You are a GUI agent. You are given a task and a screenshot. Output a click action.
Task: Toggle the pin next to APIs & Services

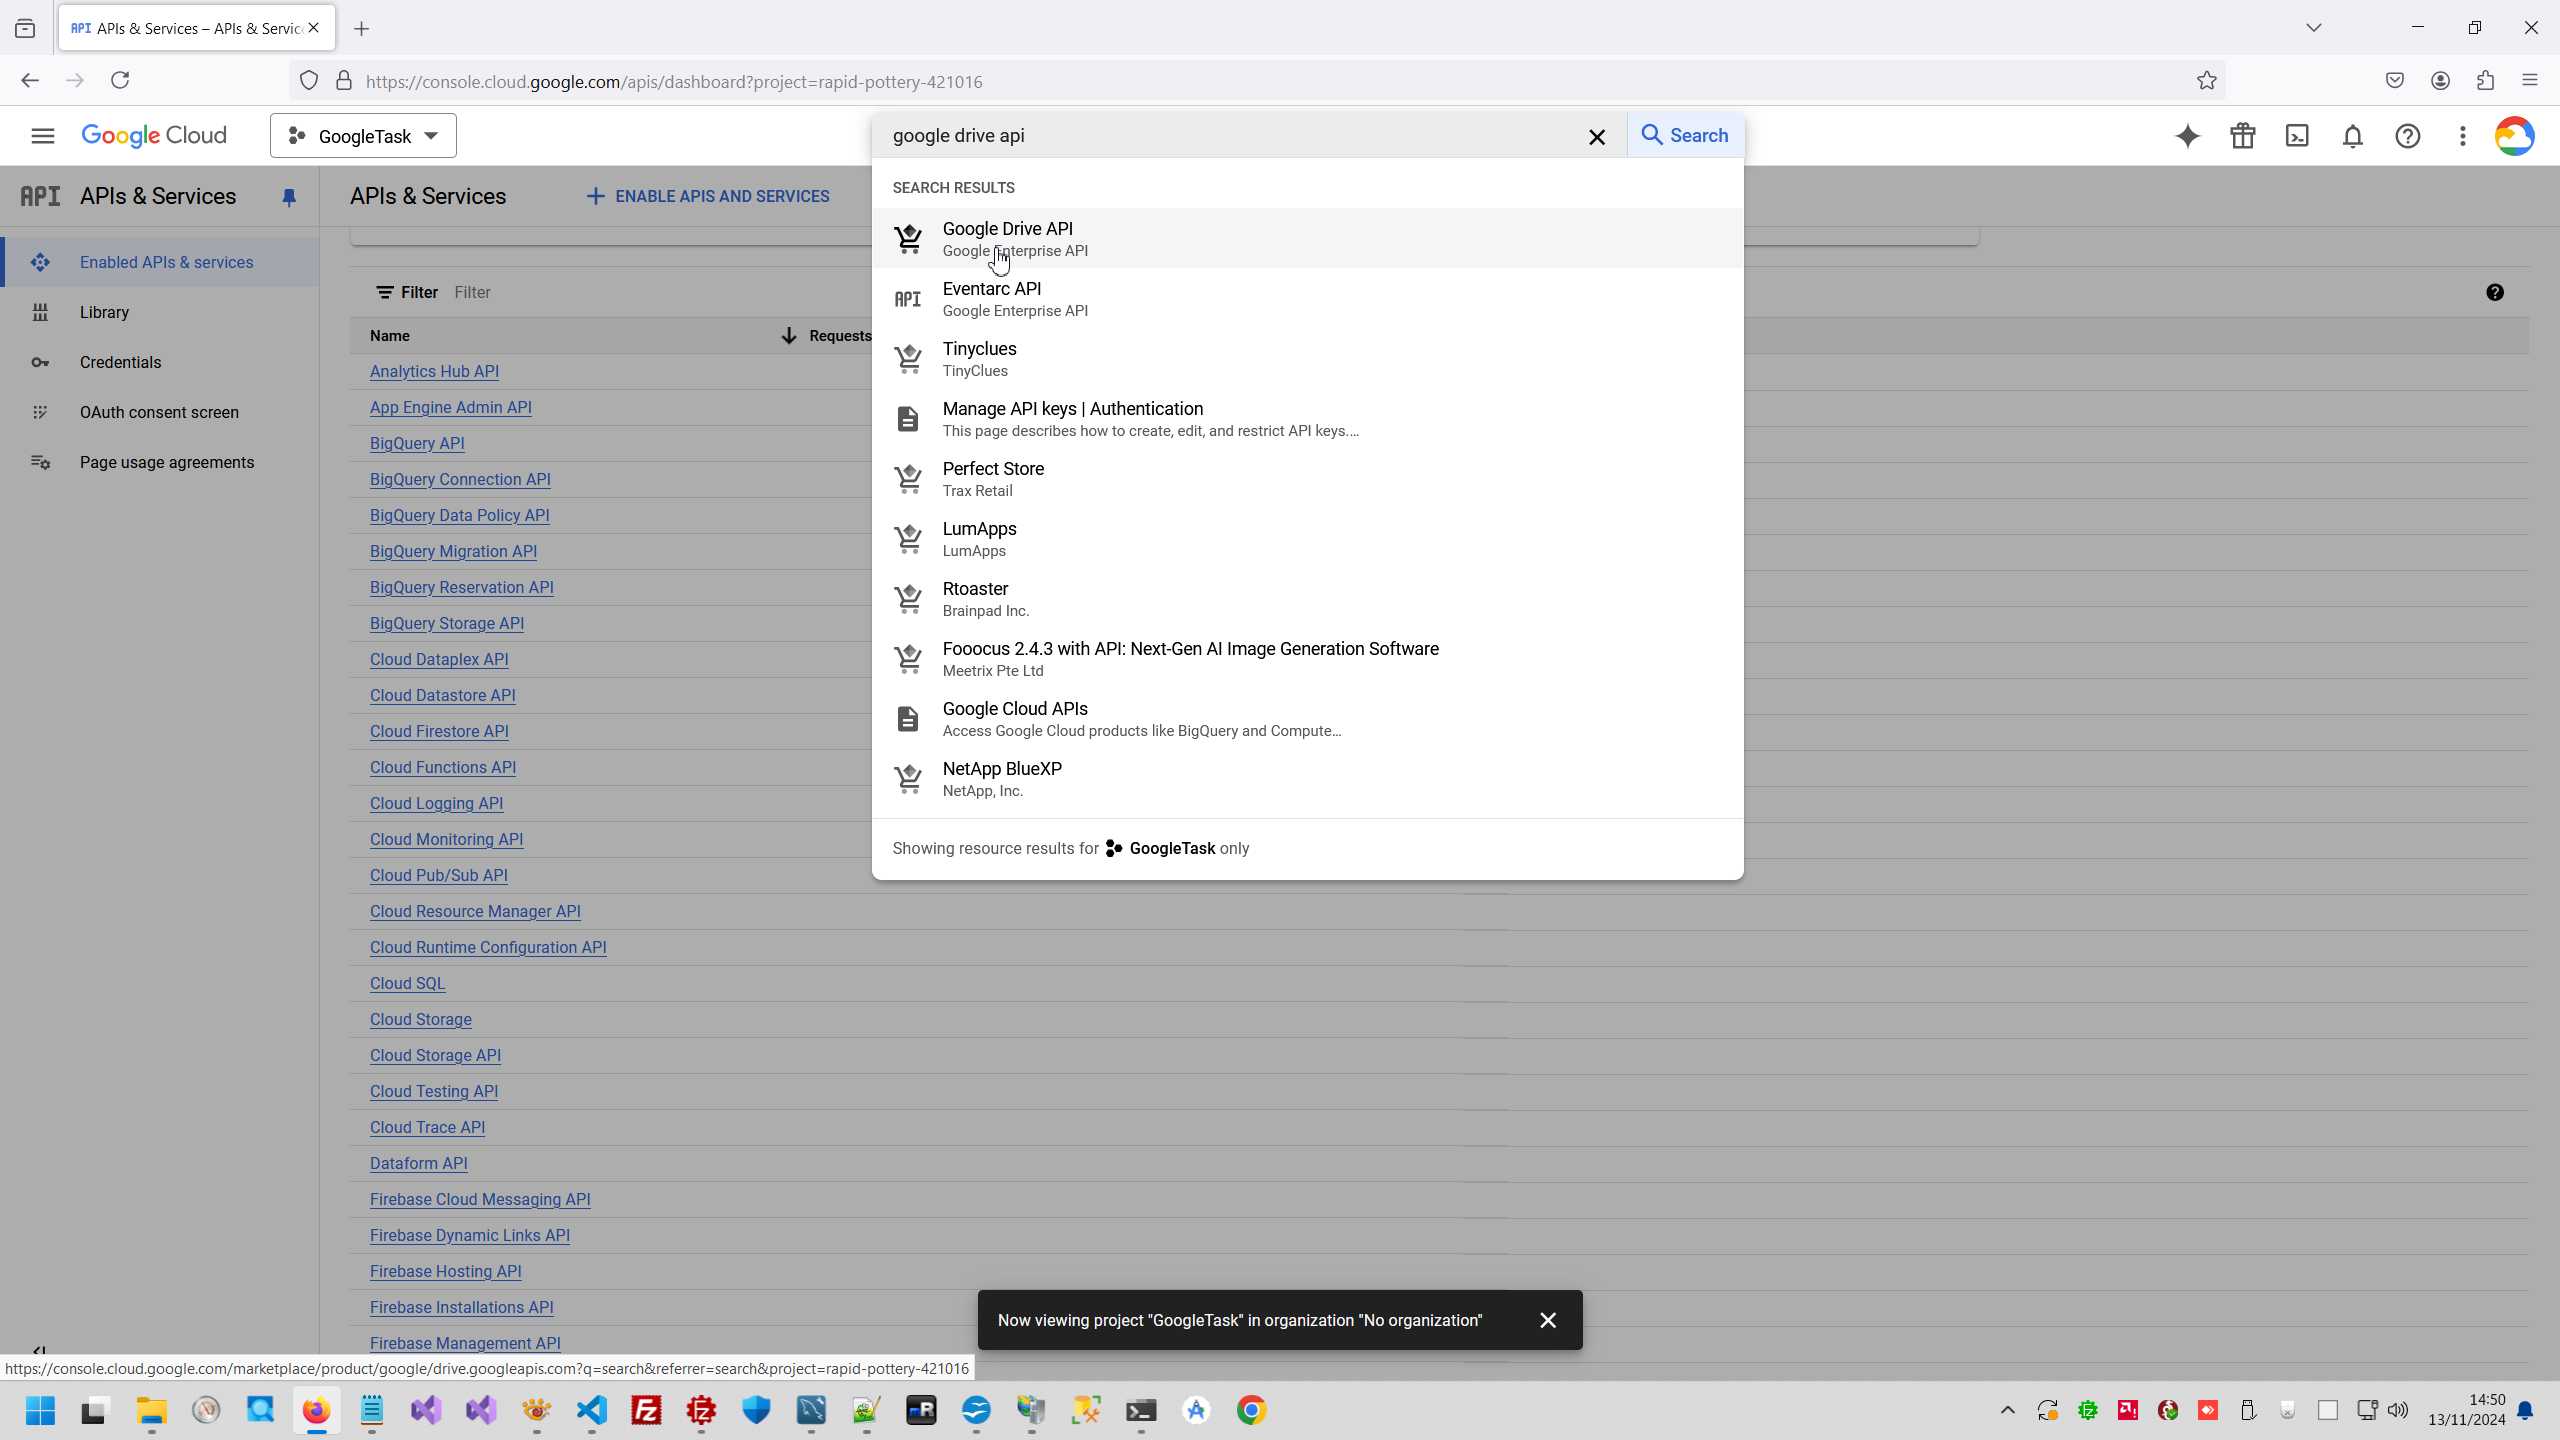pyautogui.click(x=289, y=197)
